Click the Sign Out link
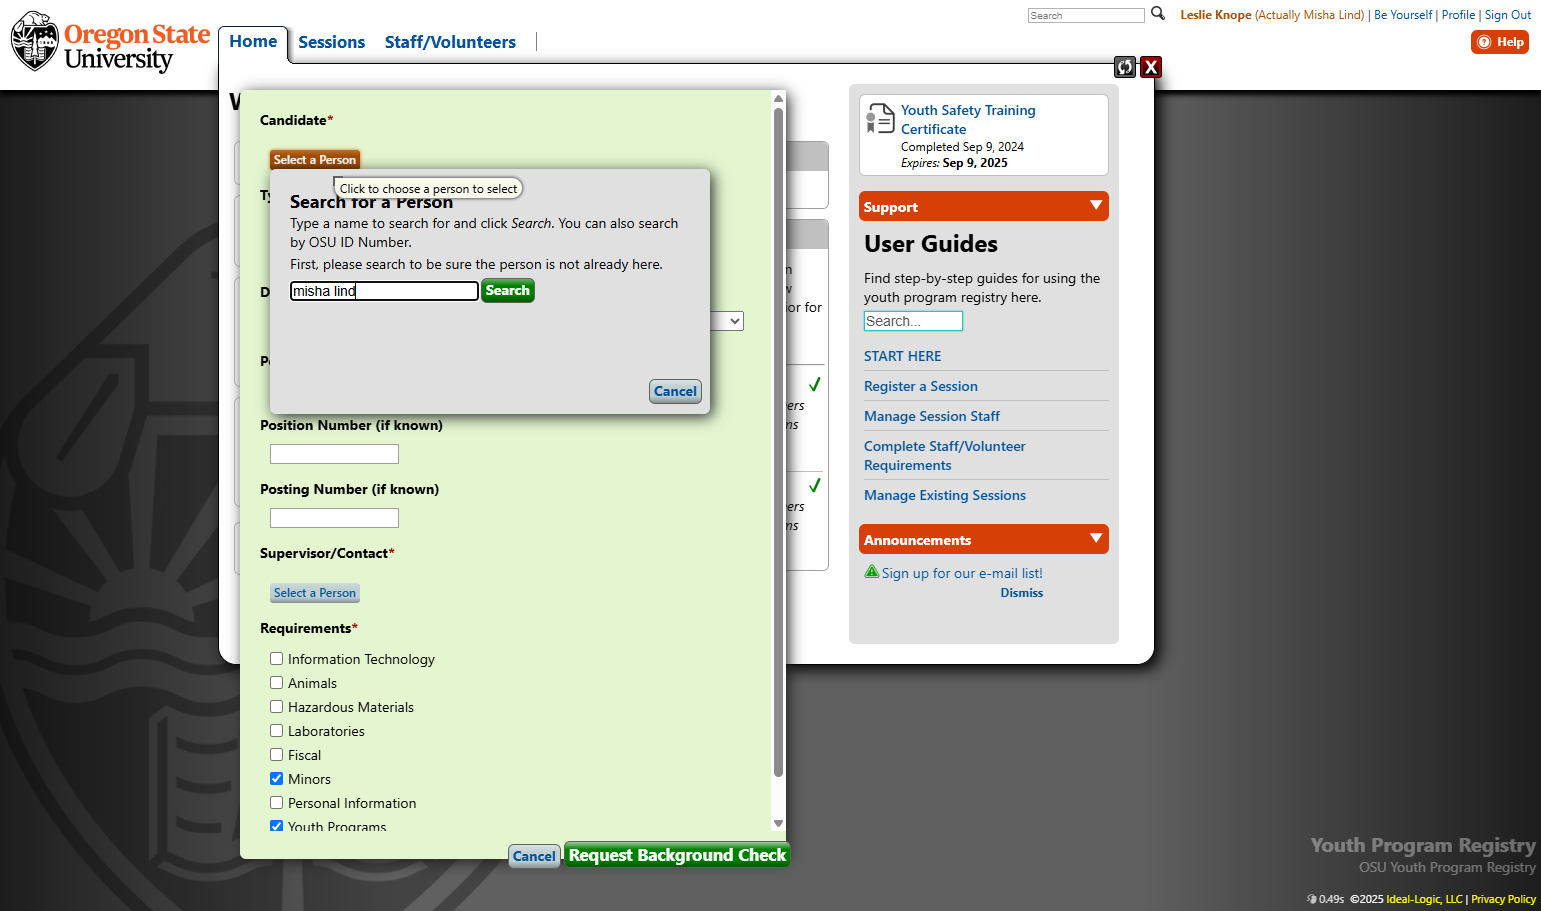Image resolution: width=1541 pixels, height=911 pixels. click(1508, 15)
